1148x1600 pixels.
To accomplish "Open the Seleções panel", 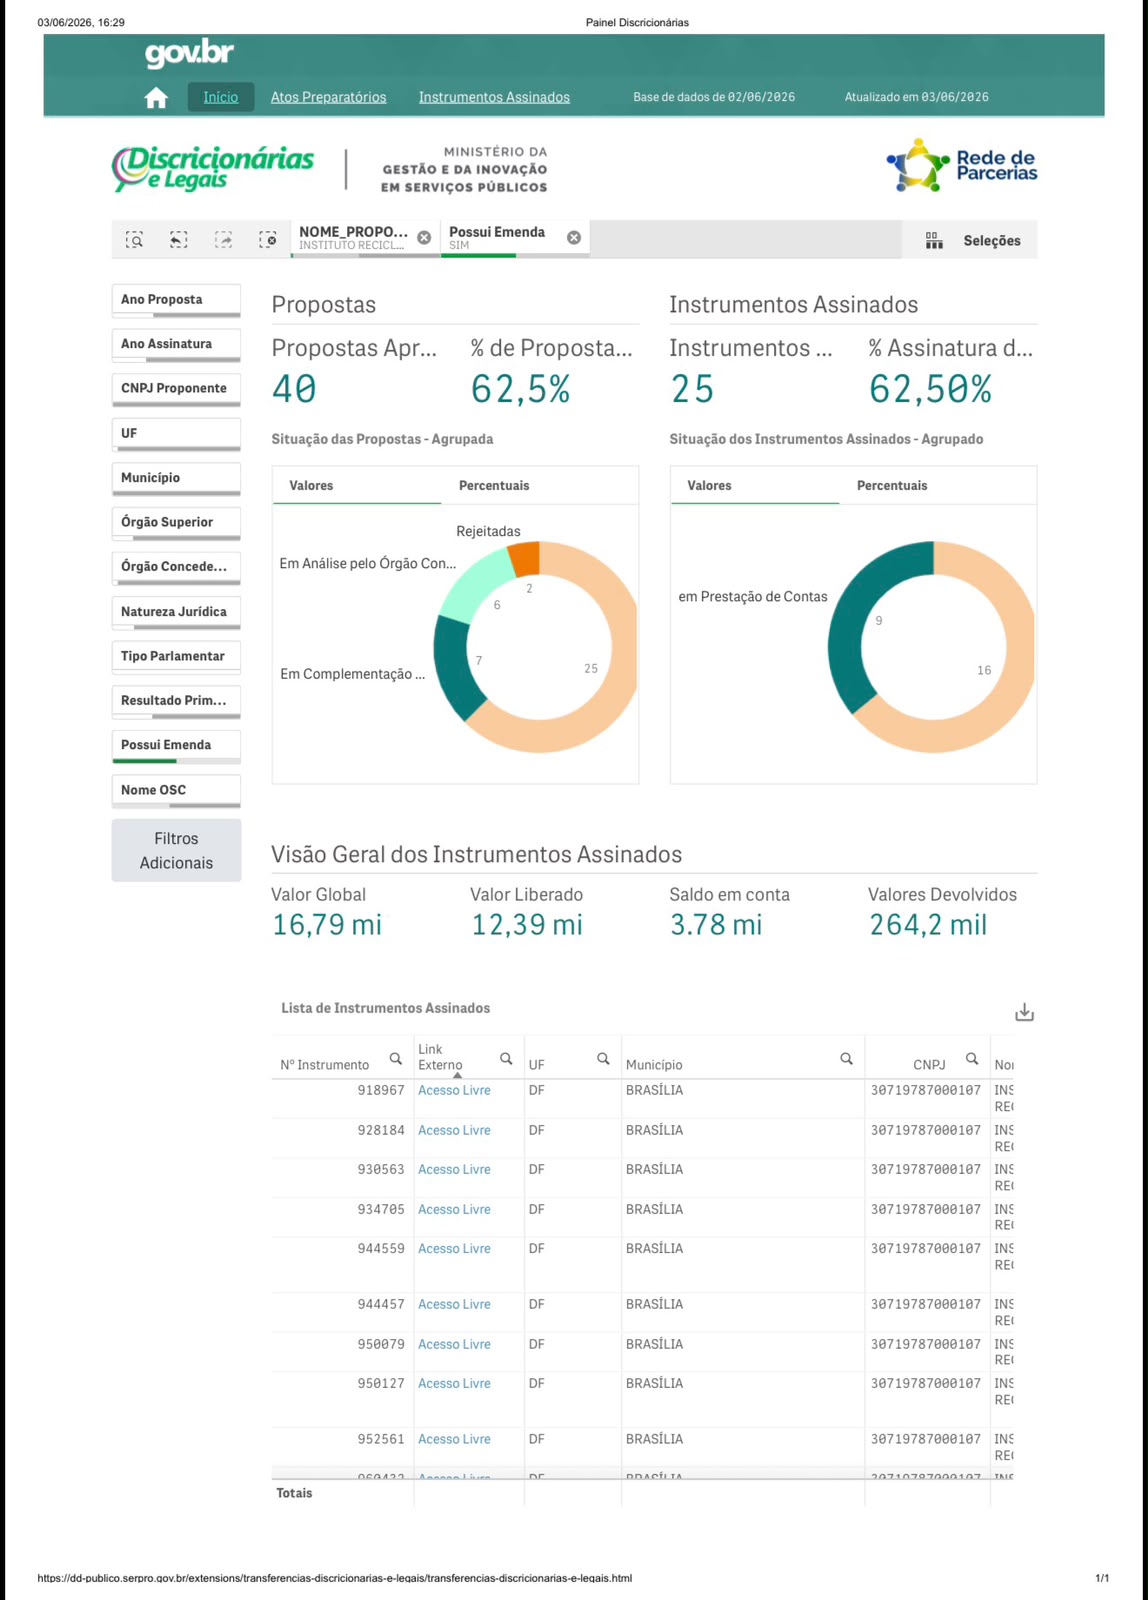I will pos(972,241).
